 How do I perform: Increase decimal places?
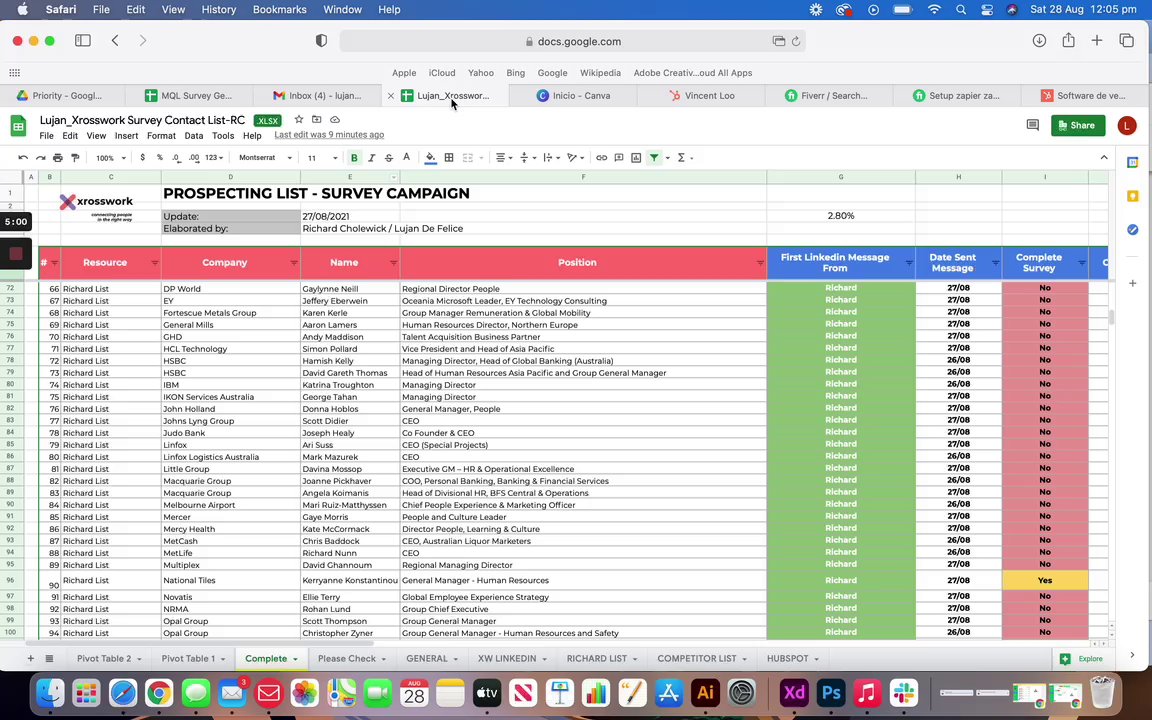194,158
